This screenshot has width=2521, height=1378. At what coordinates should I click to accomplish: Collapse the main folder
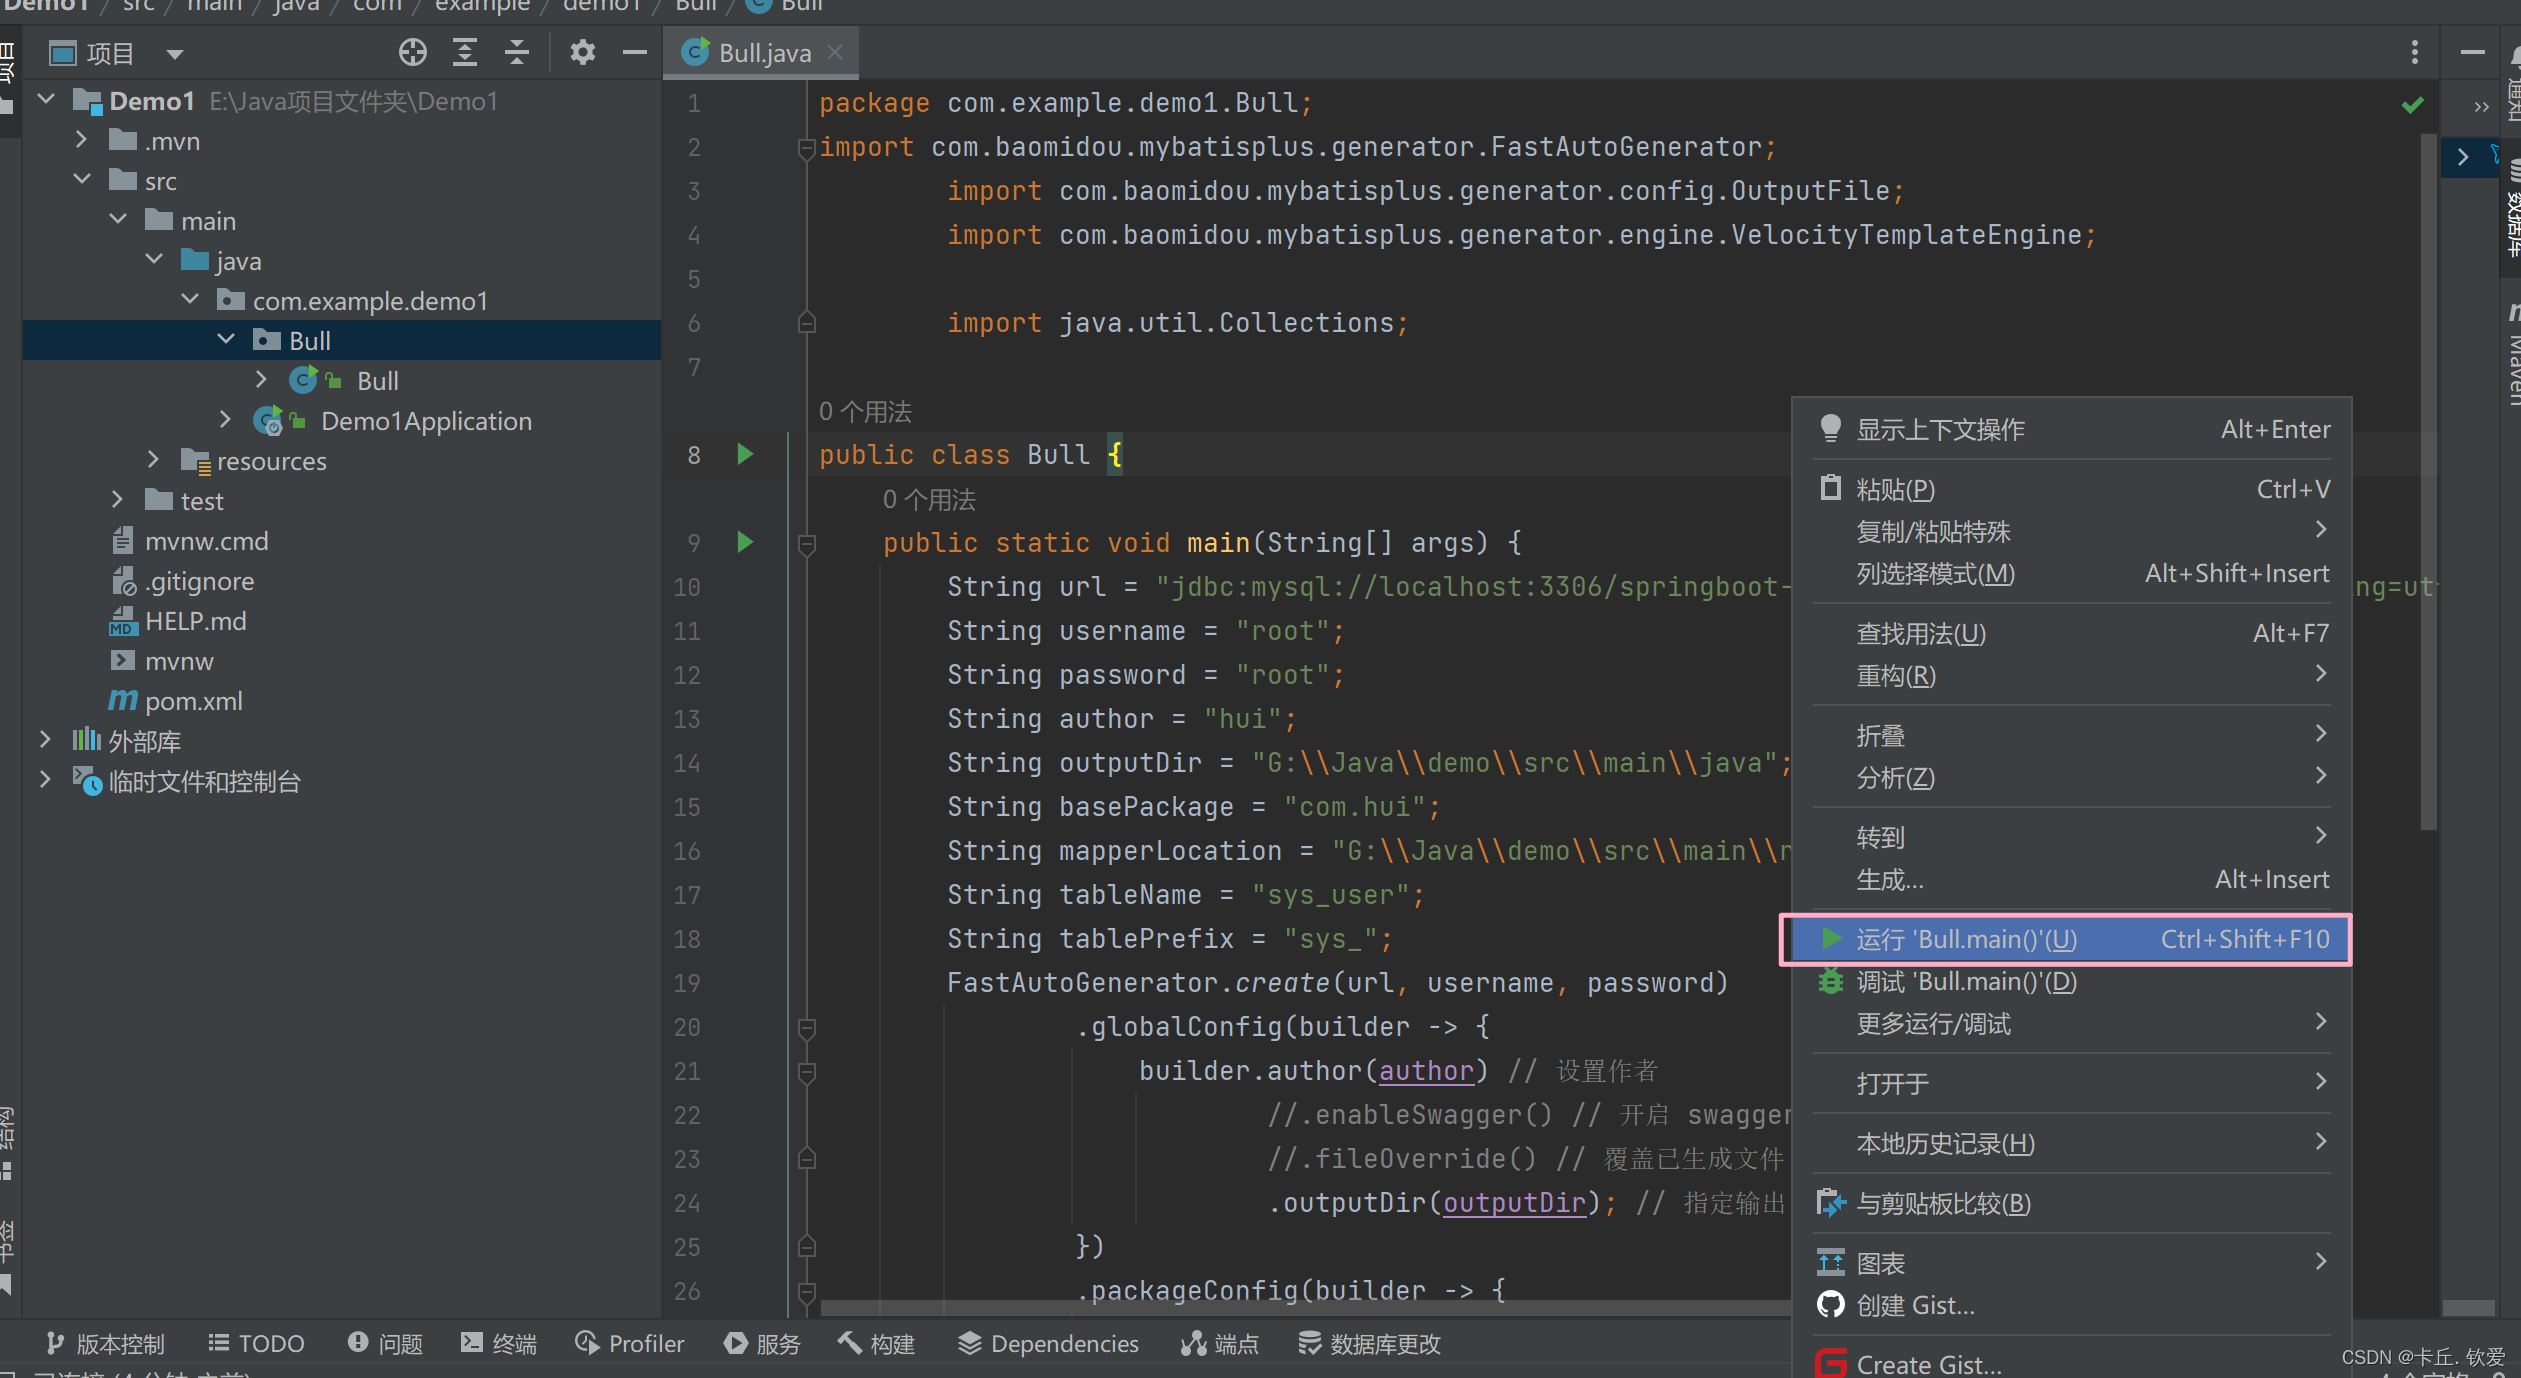(118, 220)
